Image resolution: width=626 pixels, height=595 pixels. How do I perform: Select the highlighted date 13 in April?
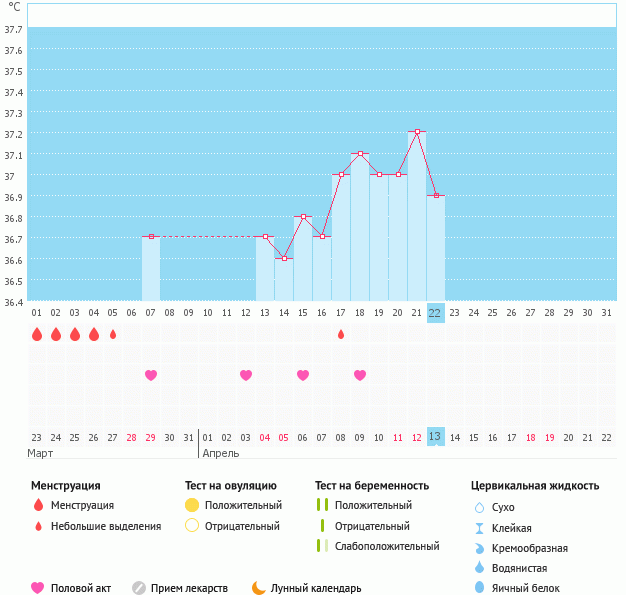(435, 437)
